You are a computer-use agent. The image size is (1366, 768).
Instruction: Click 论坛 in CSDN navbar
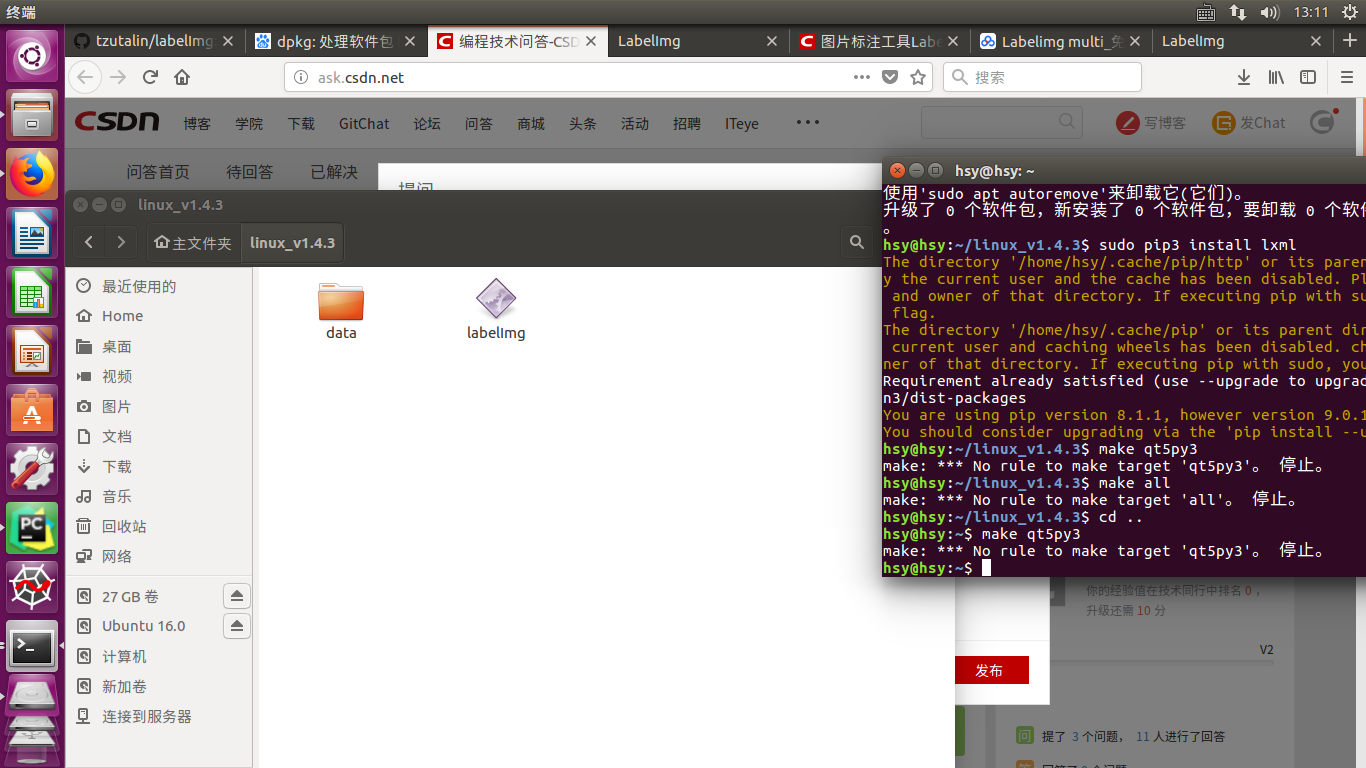pyautogui.click(x=427, y=124)
